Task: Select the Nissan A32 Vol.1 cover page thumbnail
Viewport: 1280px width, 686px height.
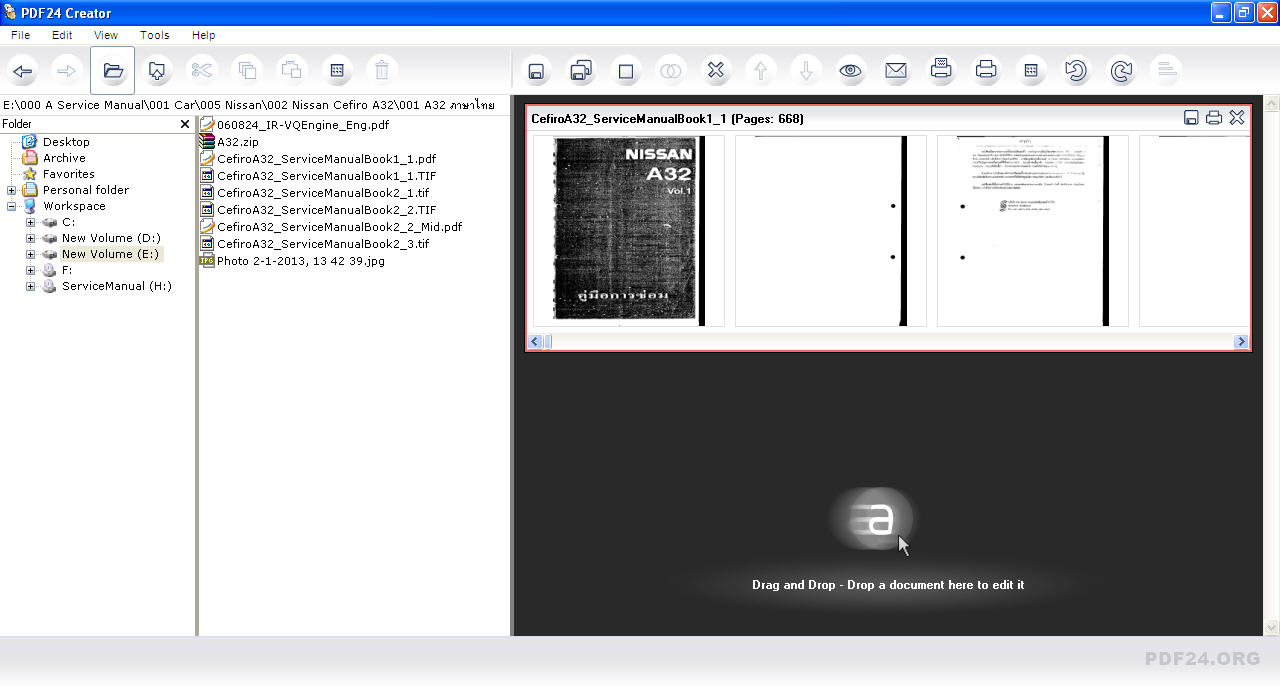Action: point(629,231)
